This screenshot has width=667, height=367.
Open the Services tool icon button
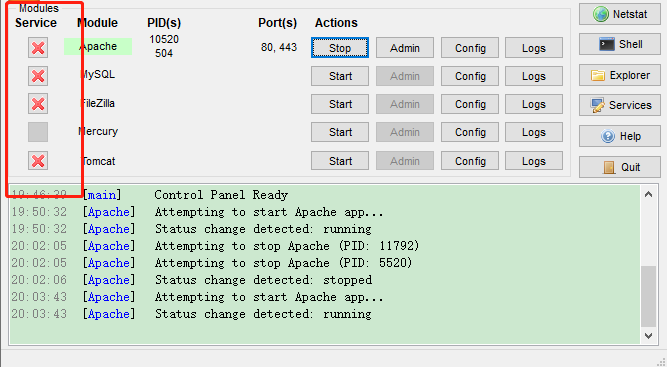pos(620,105)
